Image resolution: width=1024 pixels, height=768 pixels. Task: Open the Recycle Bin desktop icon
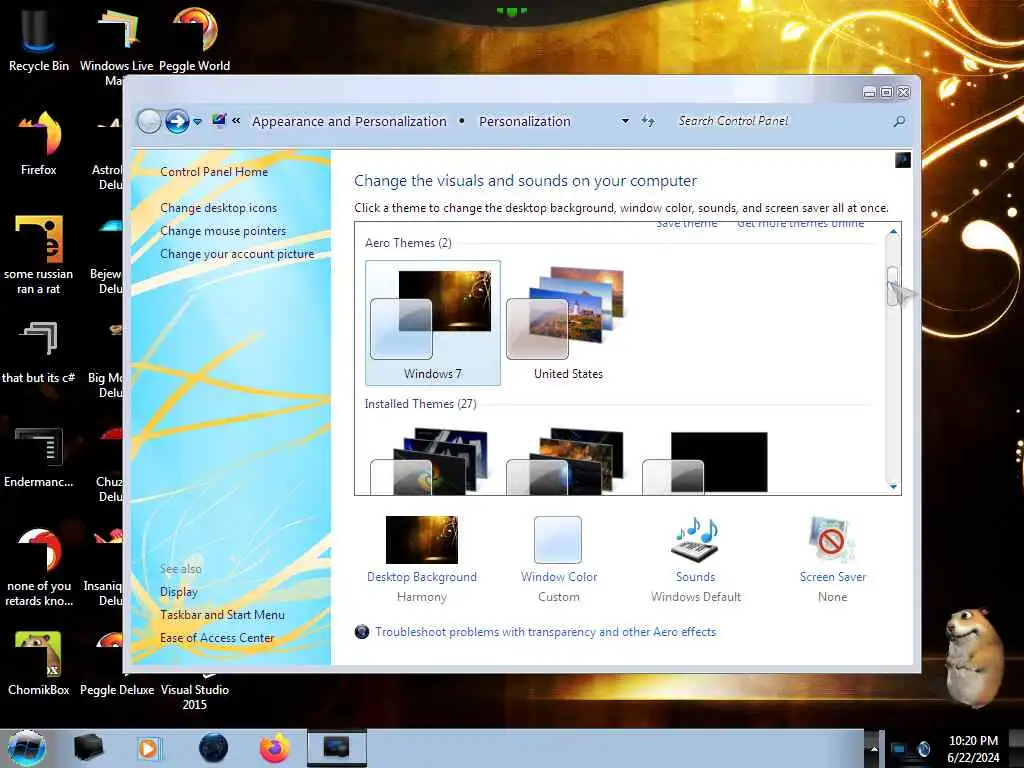coord(38,38)
